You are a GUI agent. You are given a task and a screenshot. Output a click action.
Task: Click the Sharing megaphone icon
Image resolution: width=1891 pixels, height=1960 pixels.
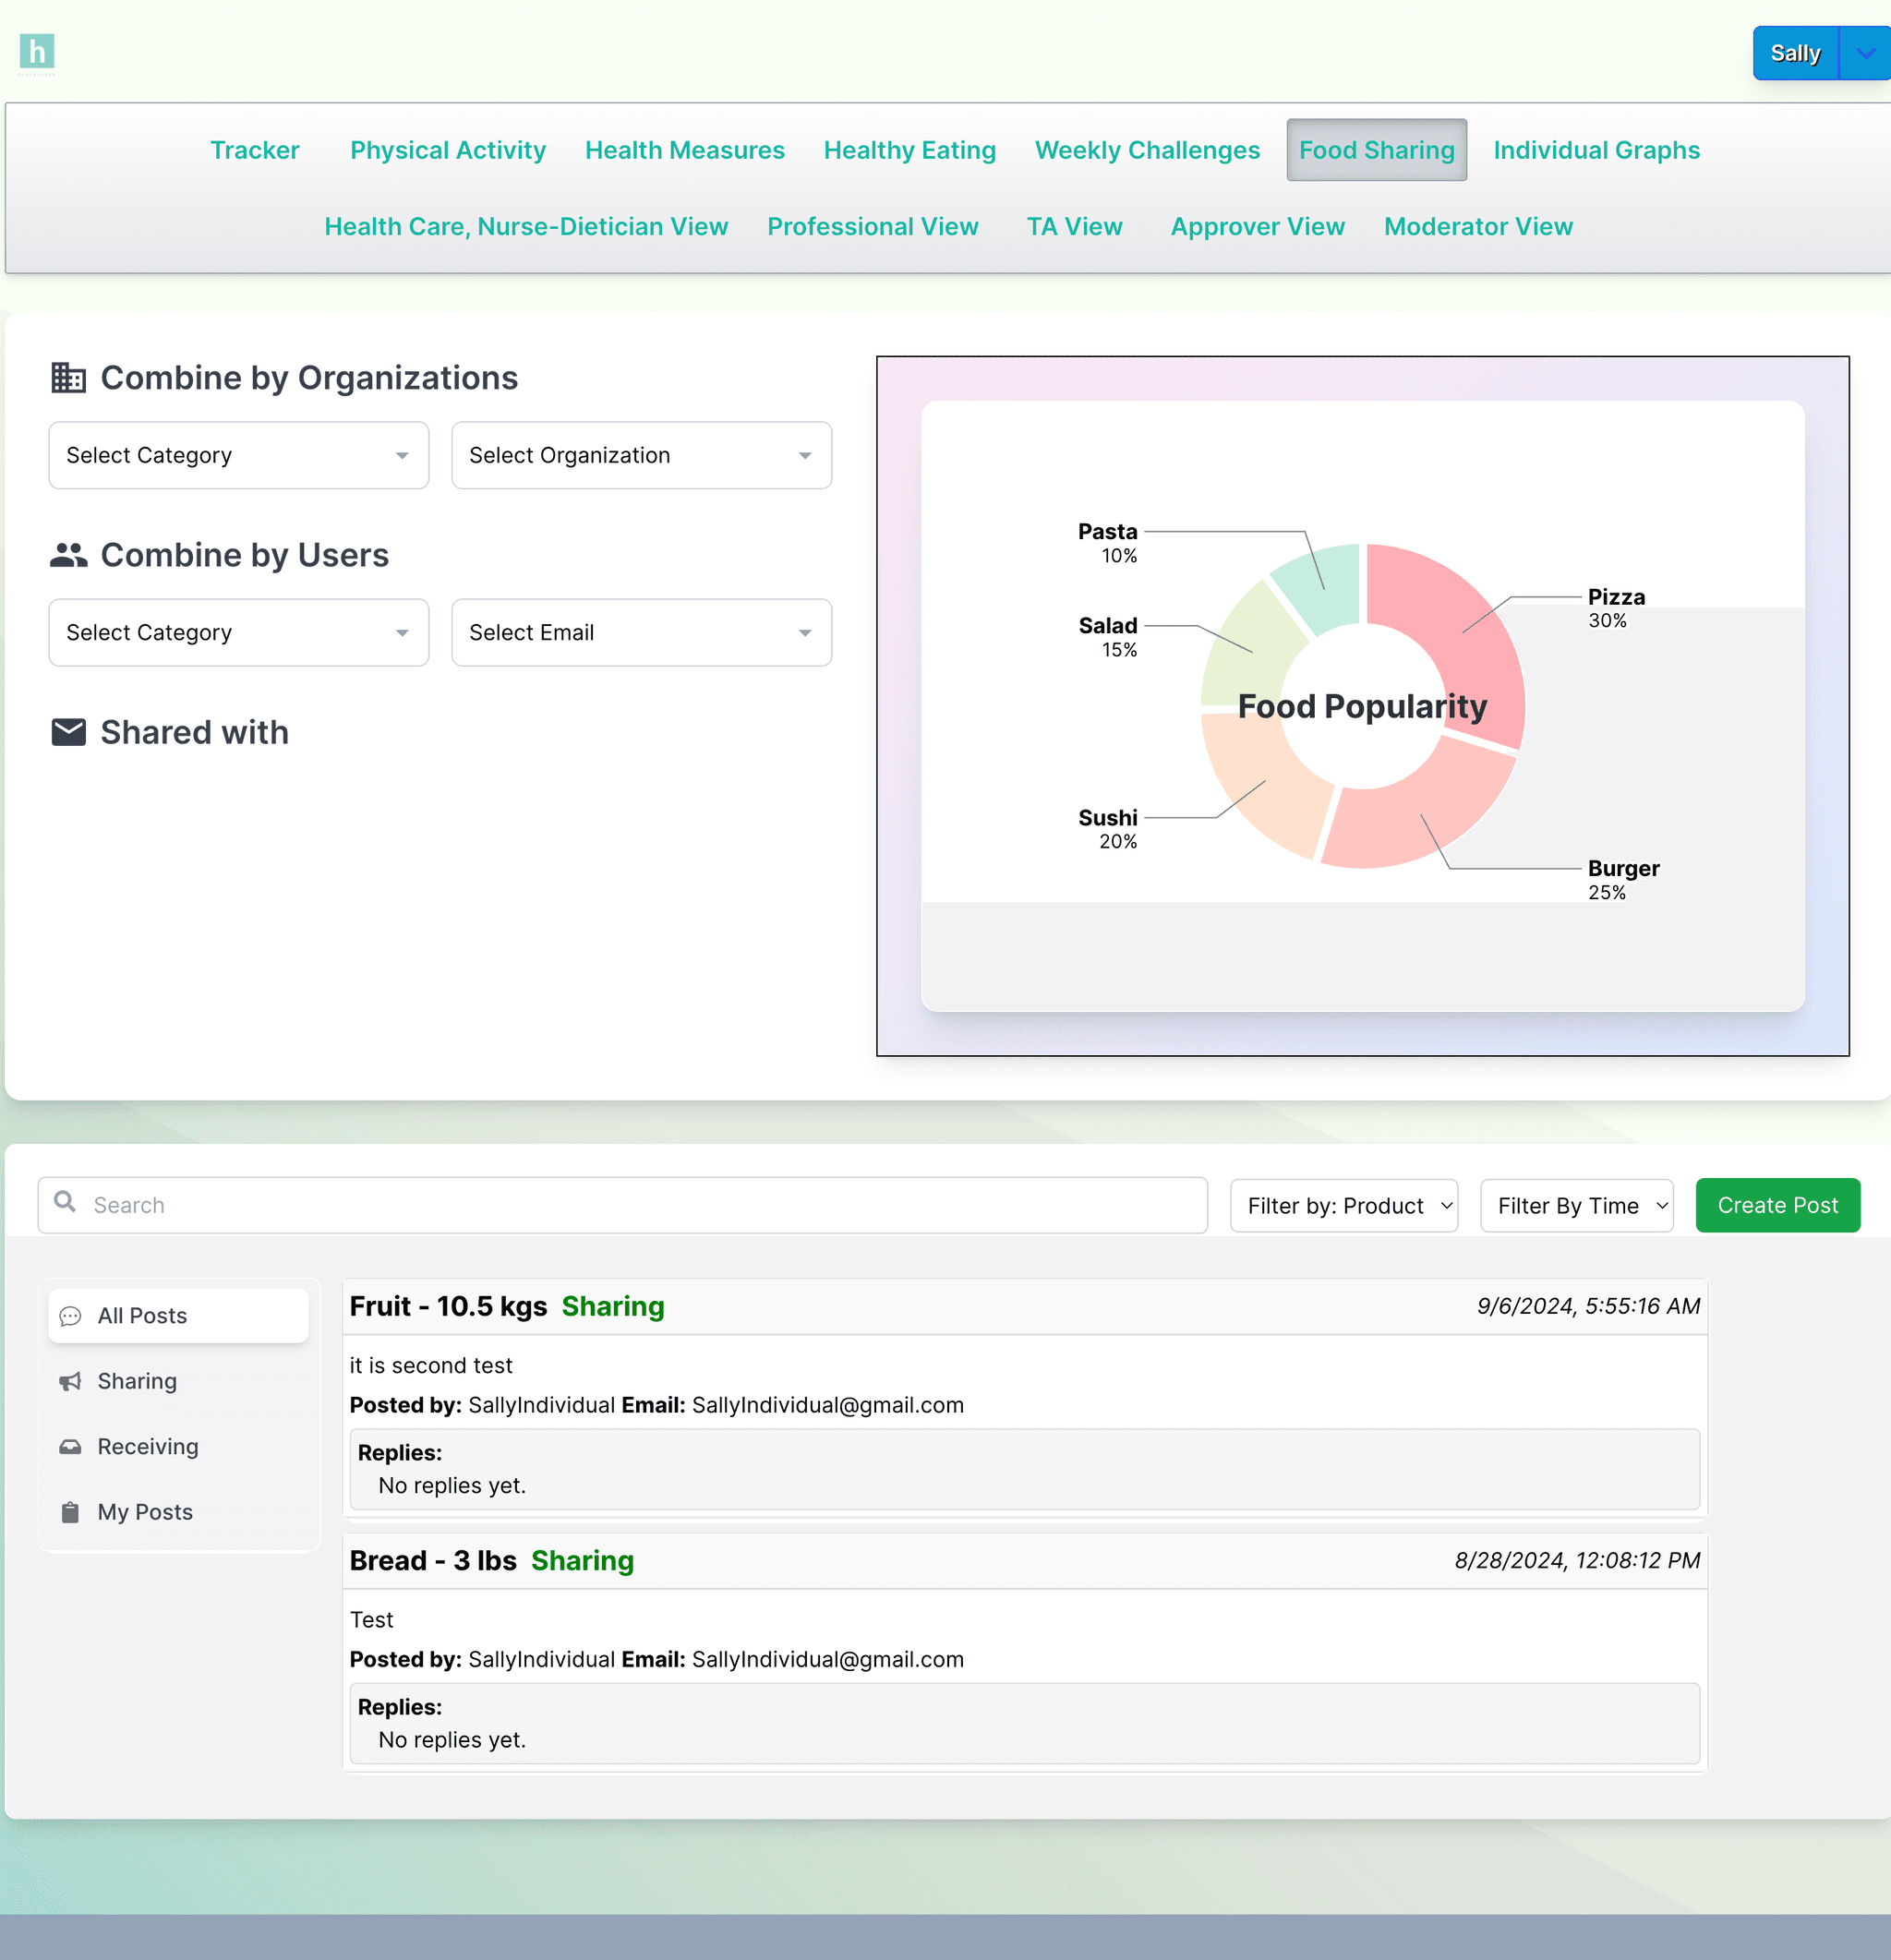click(x=70, y=1381)
